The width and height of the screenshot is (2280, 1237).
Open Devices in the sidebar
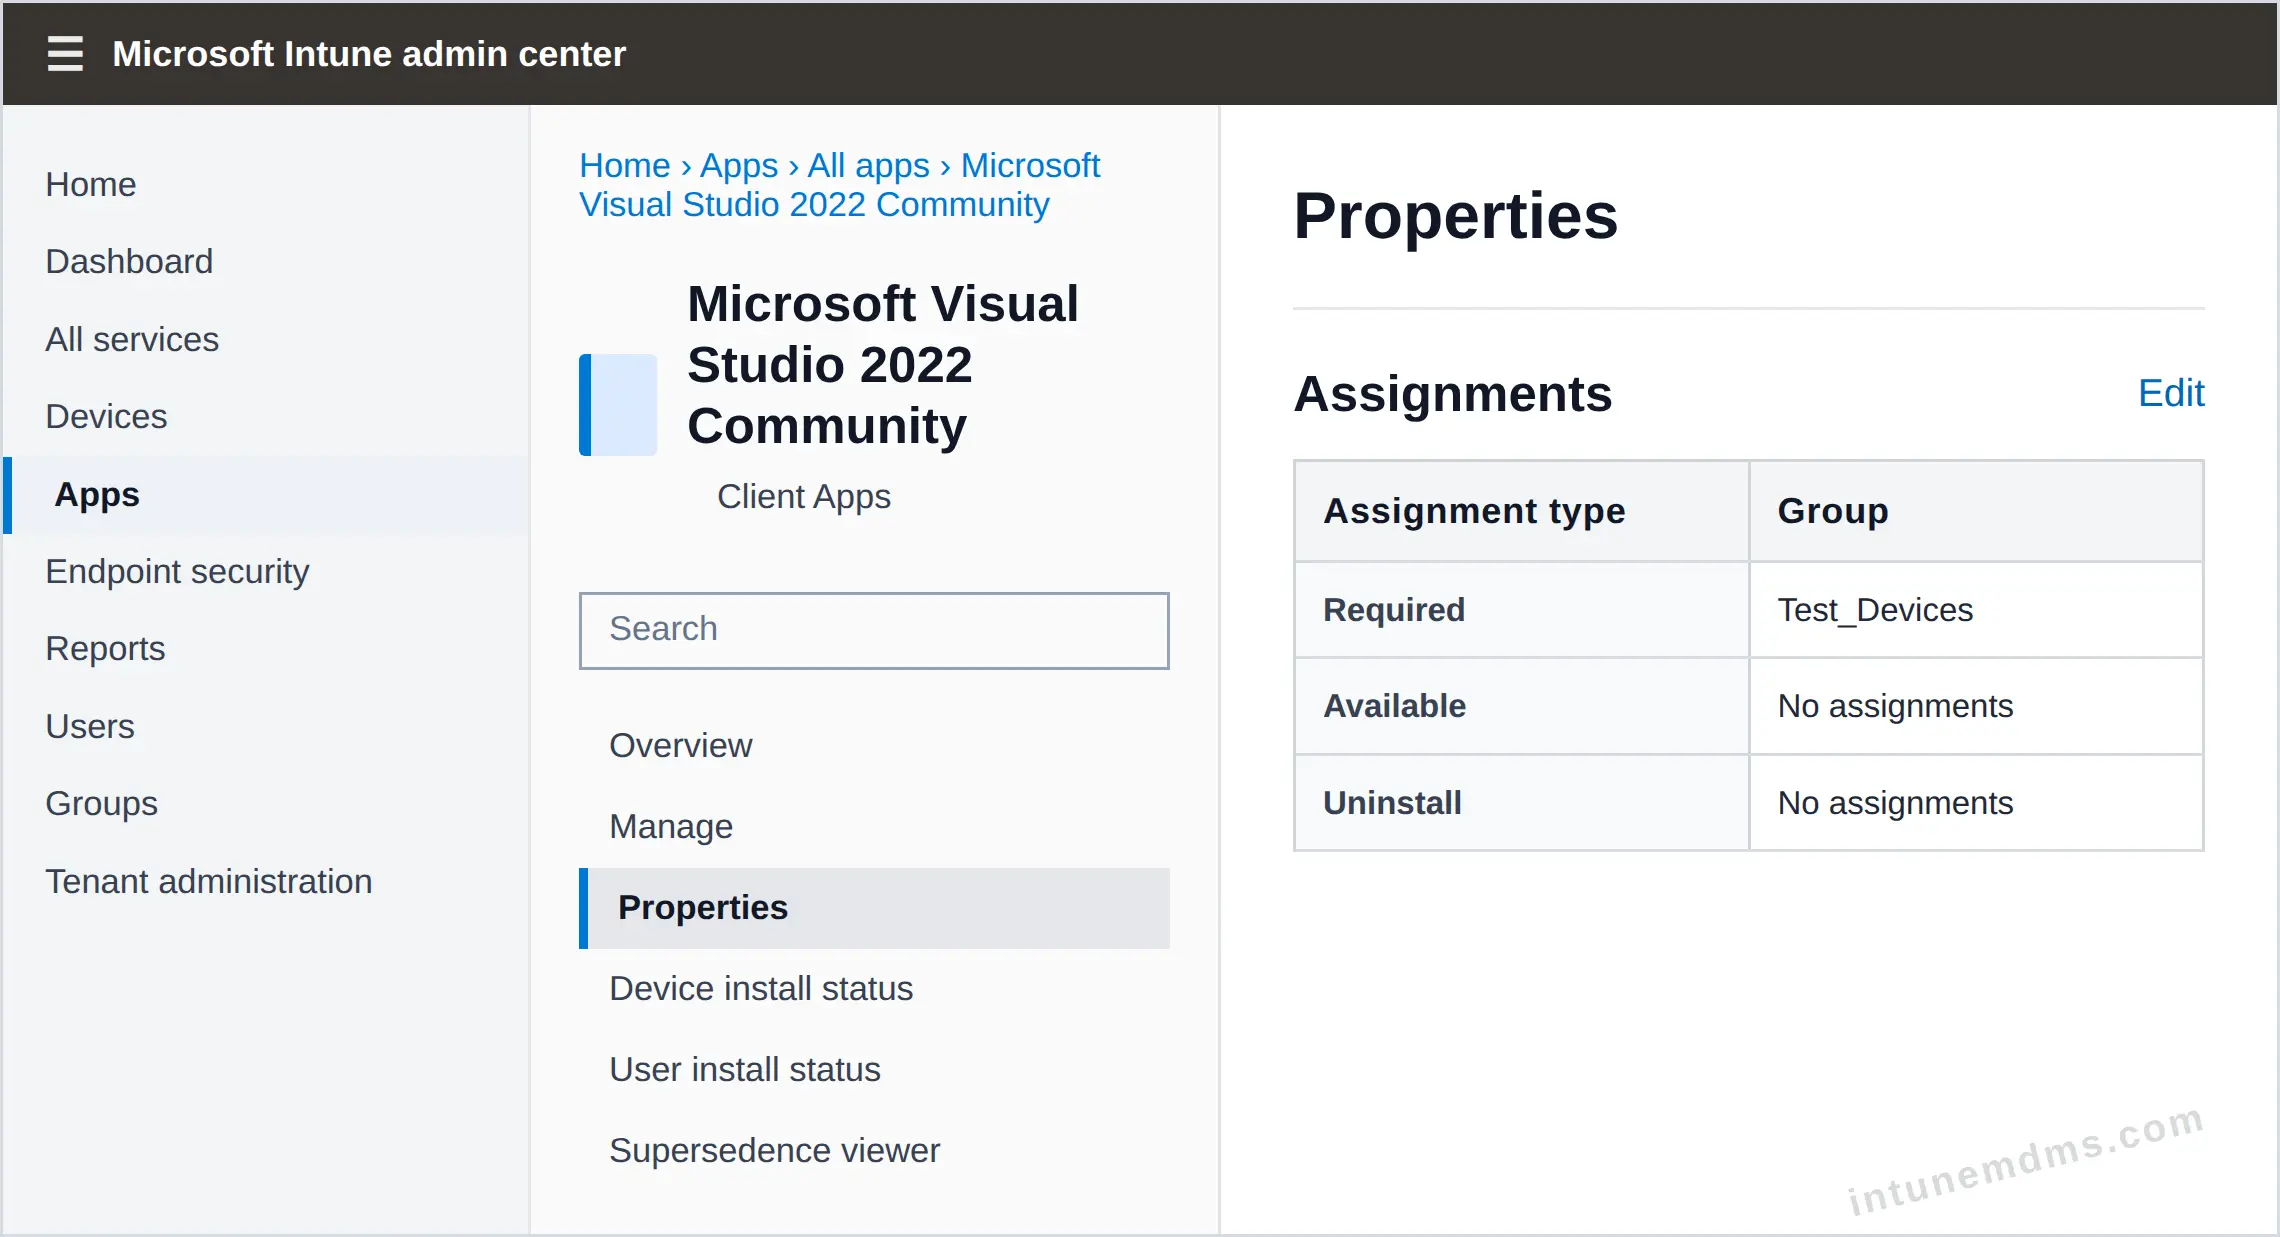click(106, 416)
